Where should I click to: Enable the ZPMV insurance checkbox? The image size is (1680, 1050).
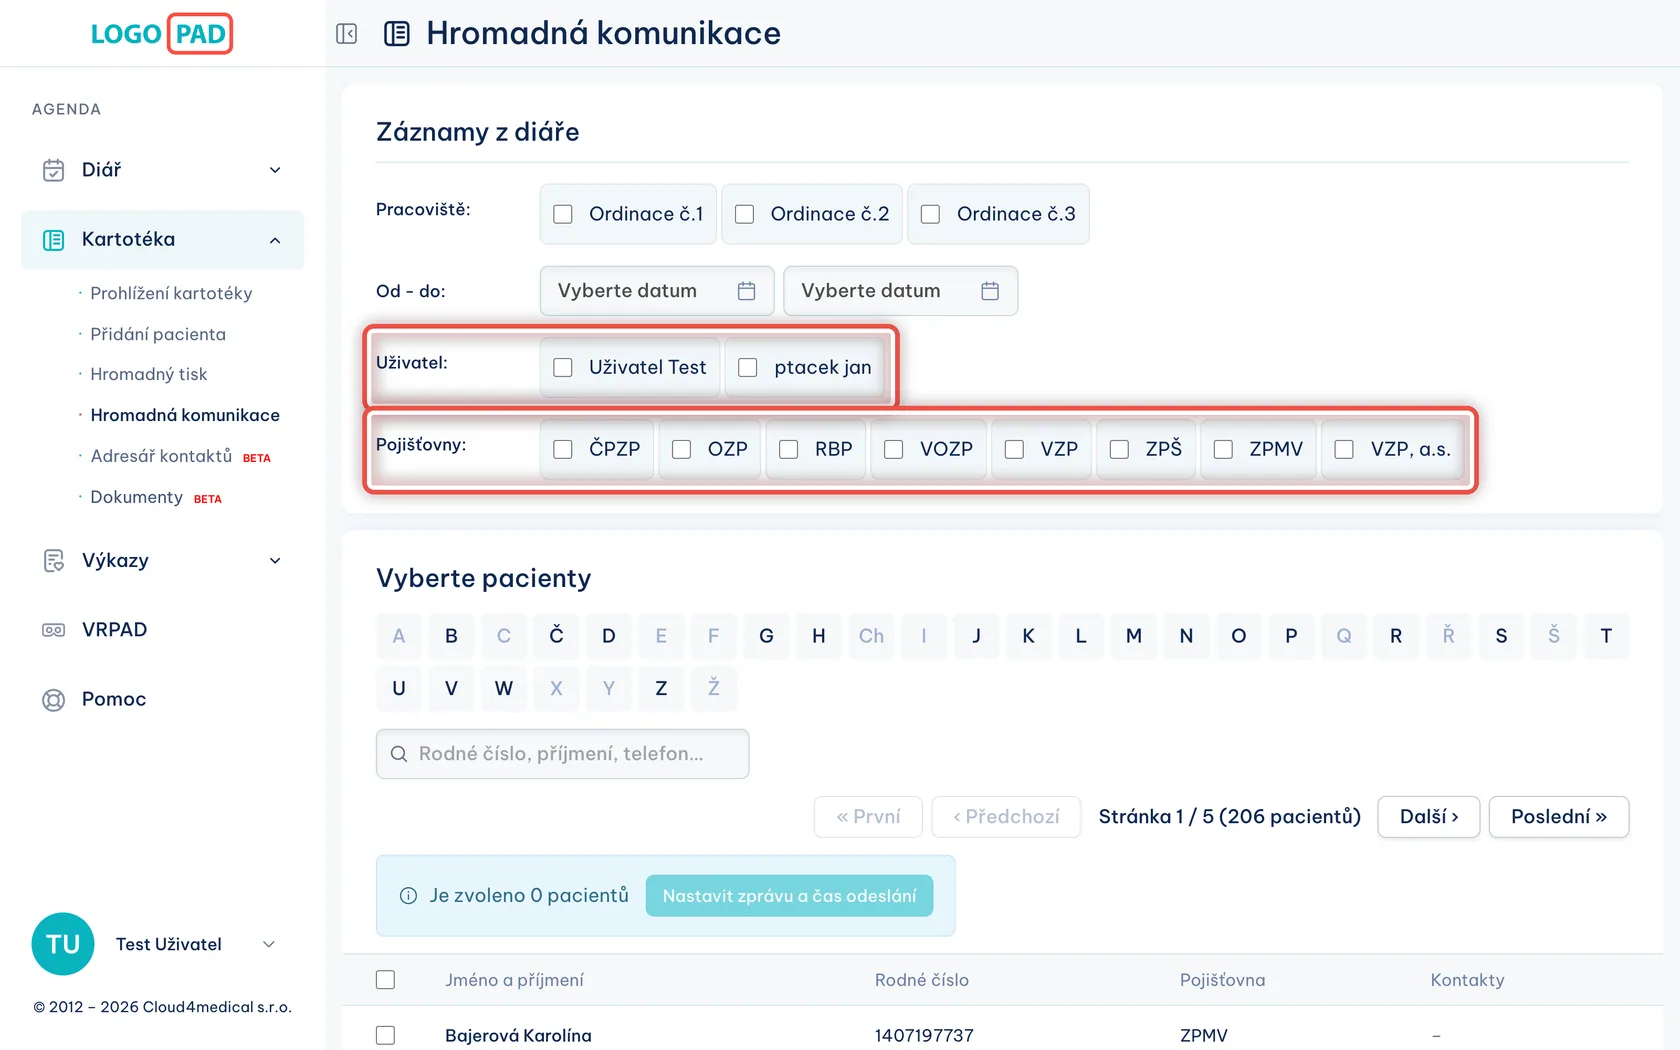[x=1223, y=450]
